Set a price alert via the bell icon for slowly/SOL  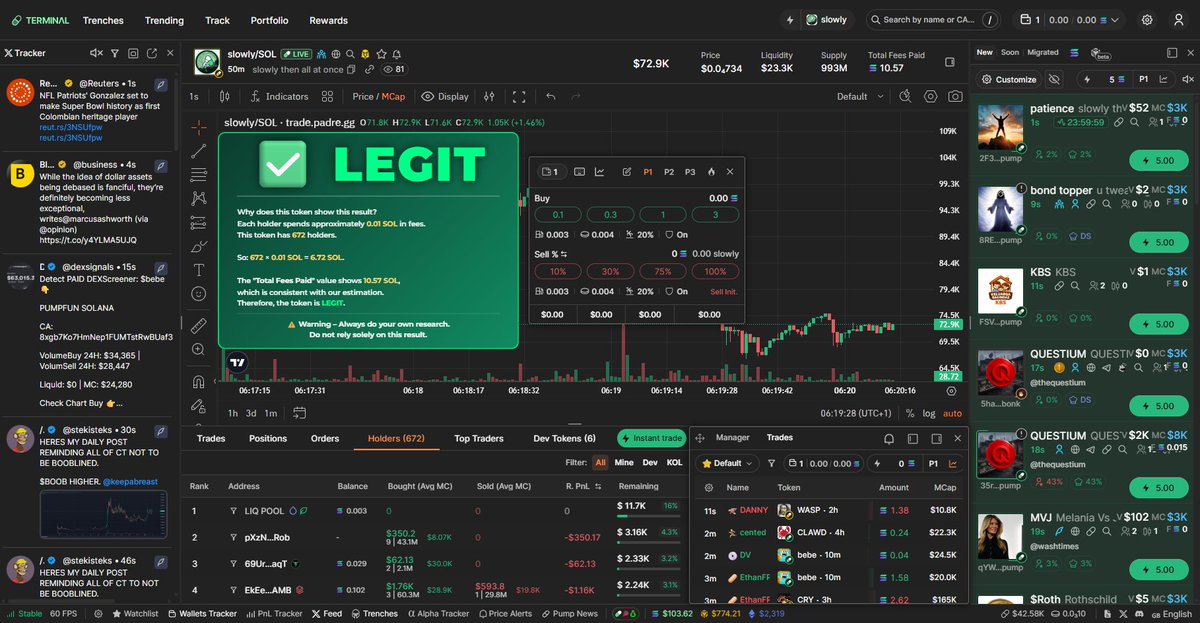tap(397, 54)
